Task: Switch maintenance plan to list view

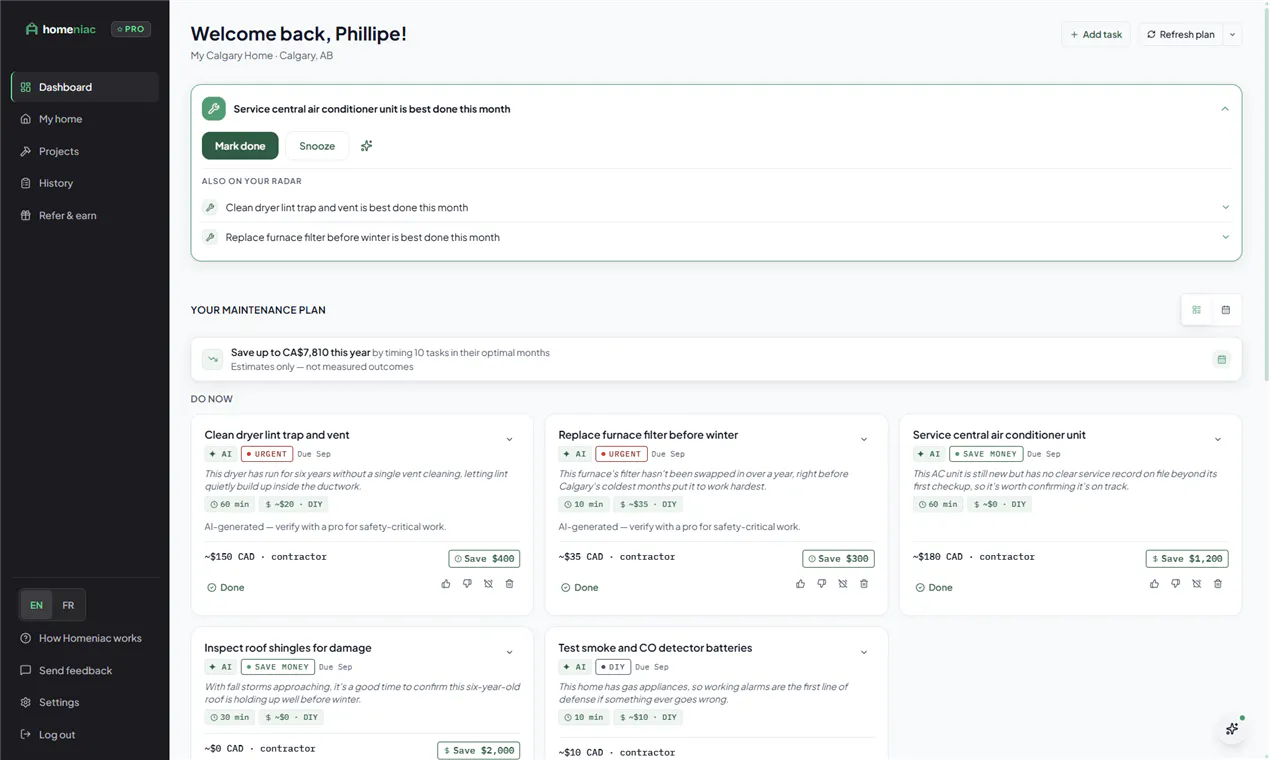Action: 1196,310
